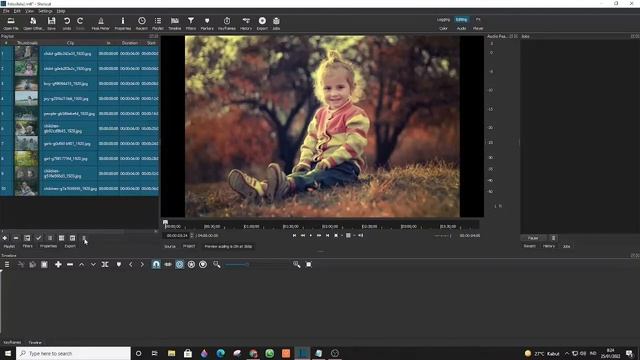Click the current timecode input field

coord(177,236)
